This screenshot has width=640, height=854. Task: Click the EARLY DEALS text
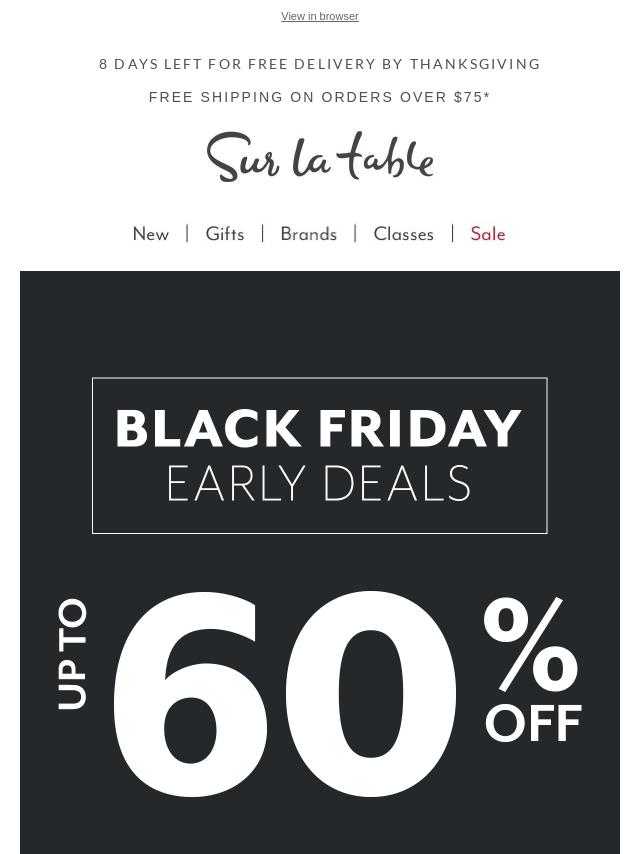[x=319, y=484]
